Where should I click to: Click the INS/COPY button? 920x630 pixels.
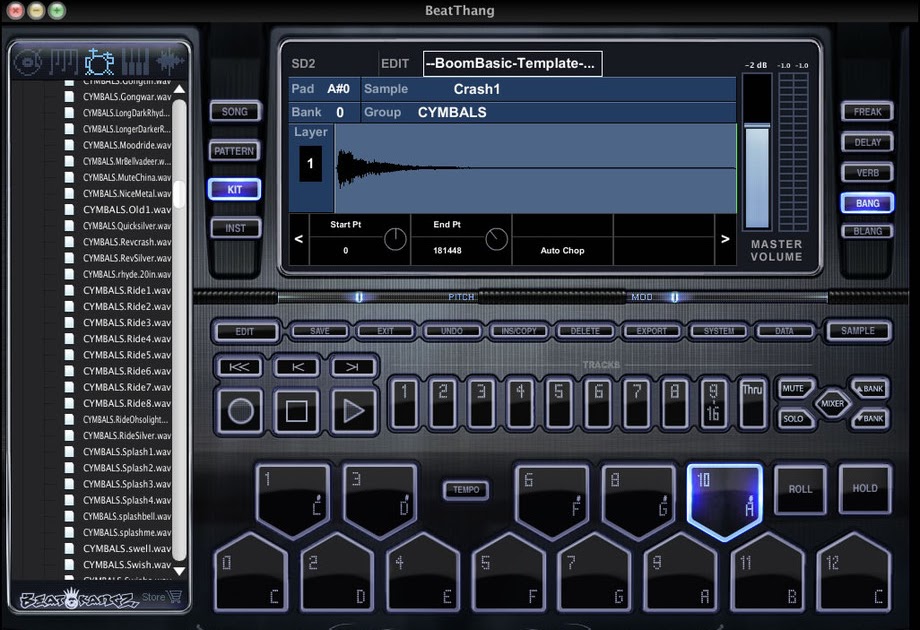pos(519,331)
